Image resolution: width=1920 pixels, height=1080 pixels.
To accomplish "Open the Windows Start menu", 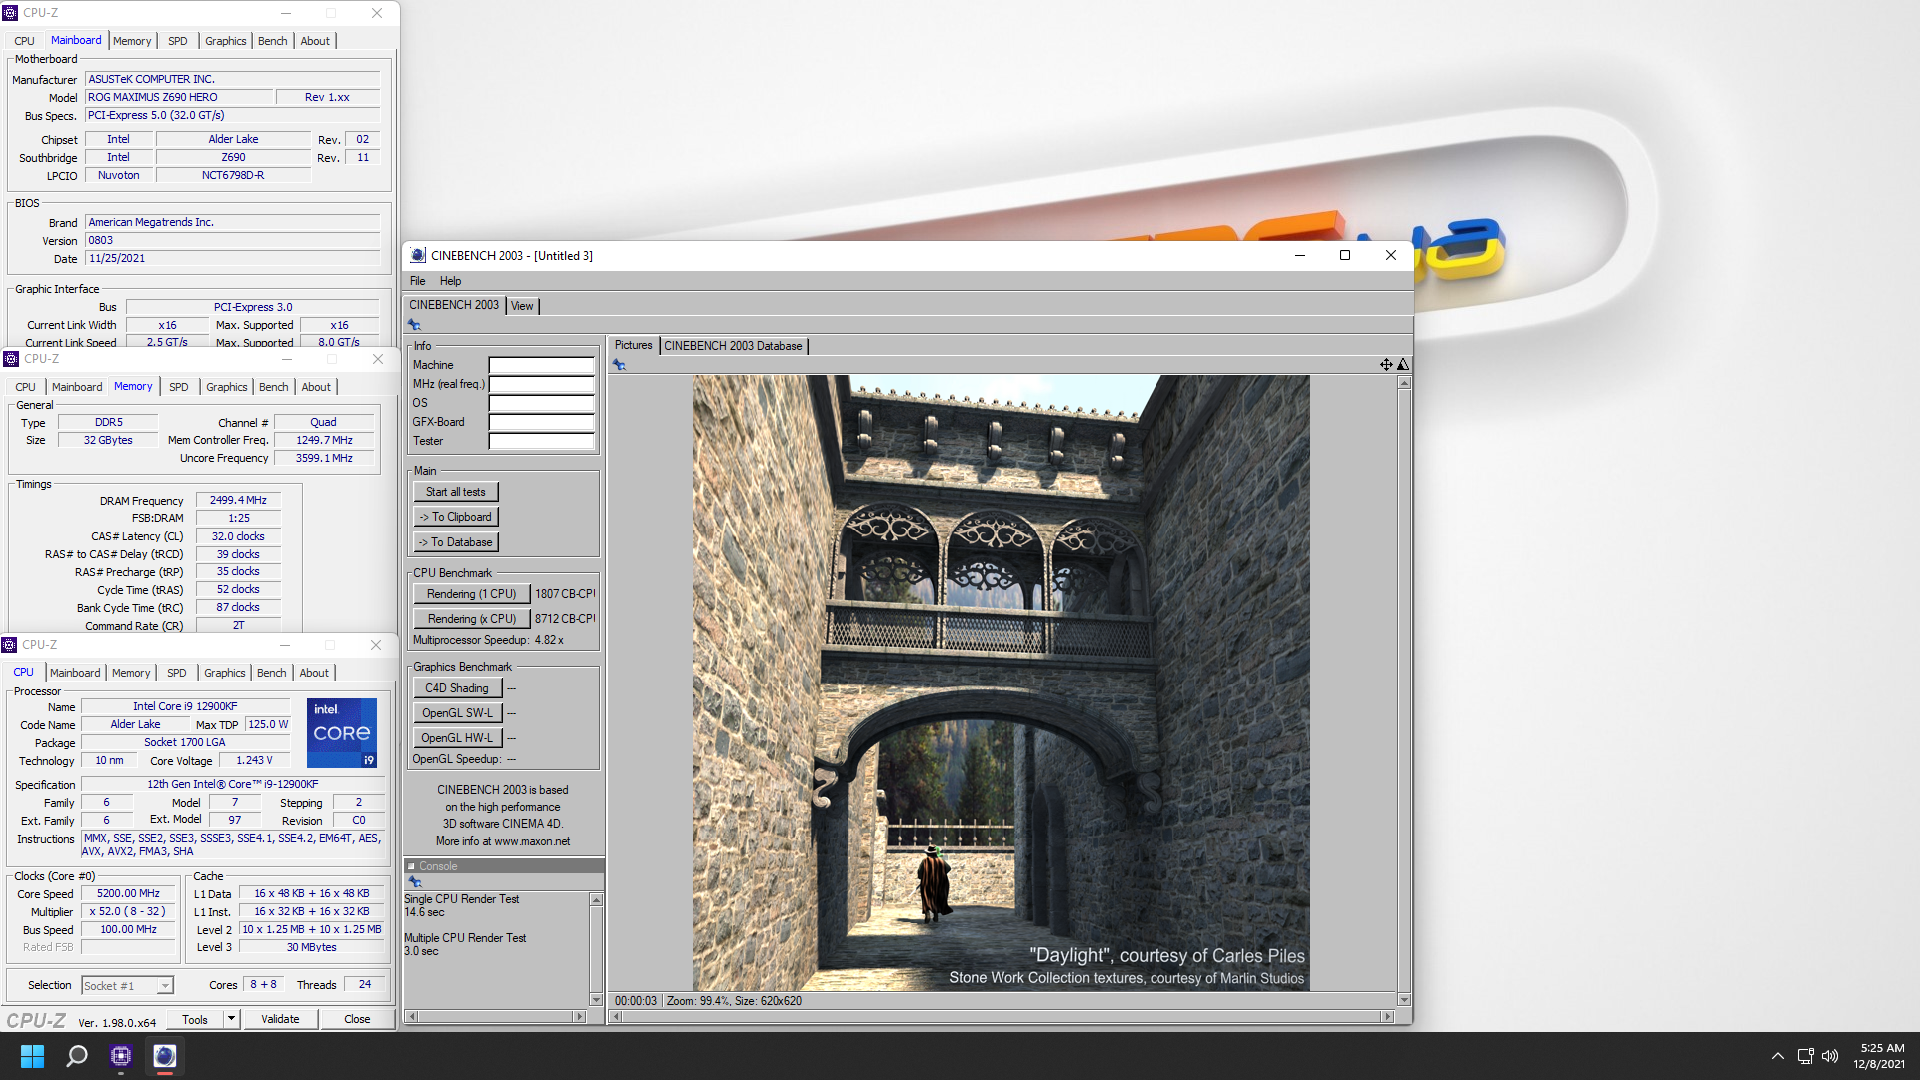I will click(32, 1056).
